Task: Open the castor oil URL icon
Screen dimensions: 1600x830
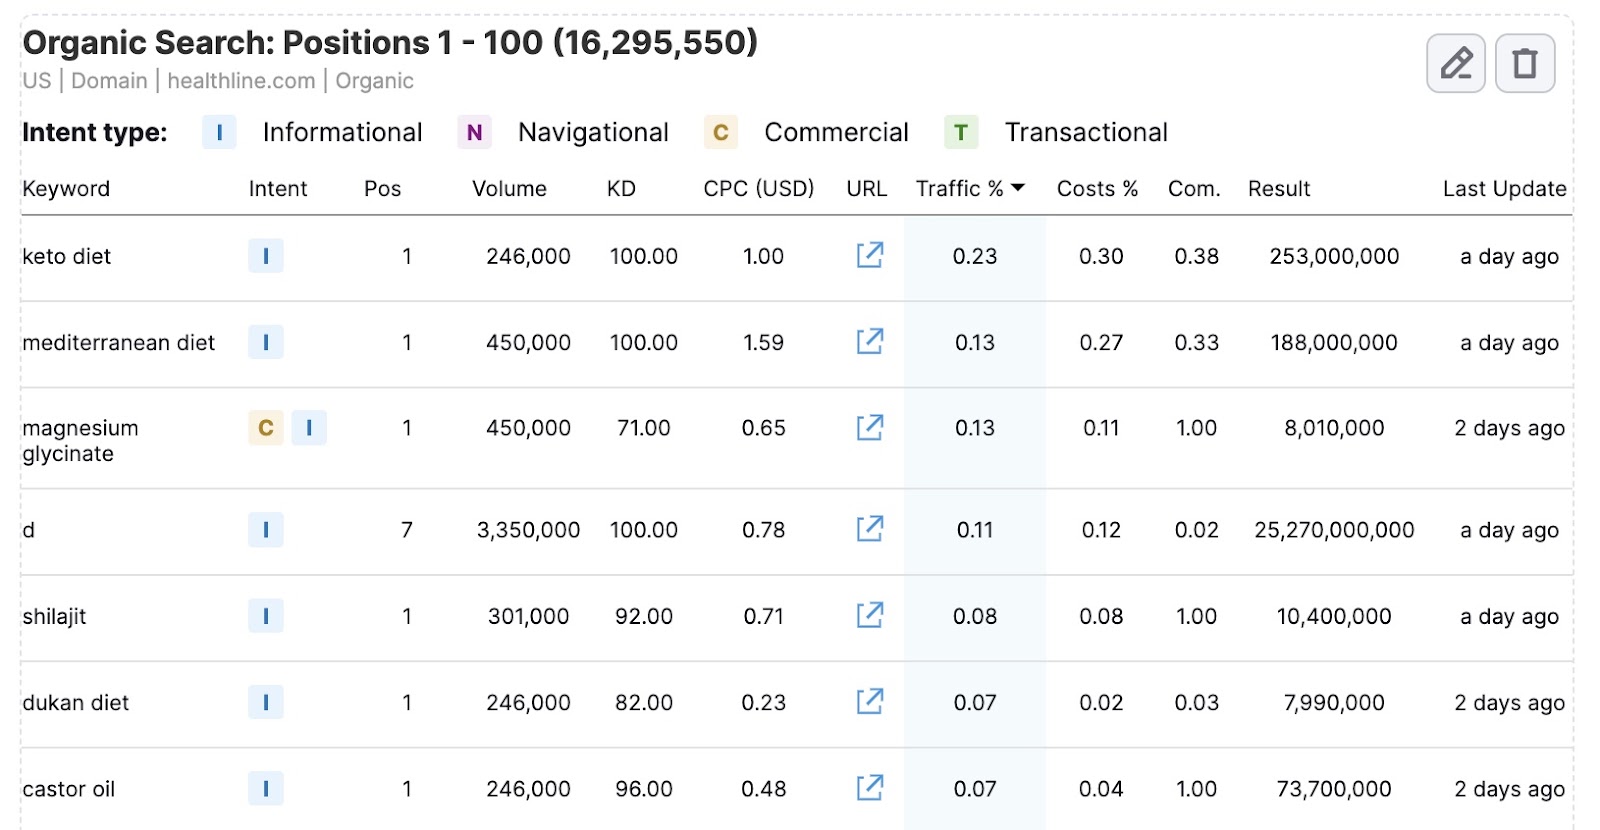Action: (x=869, y=788)
